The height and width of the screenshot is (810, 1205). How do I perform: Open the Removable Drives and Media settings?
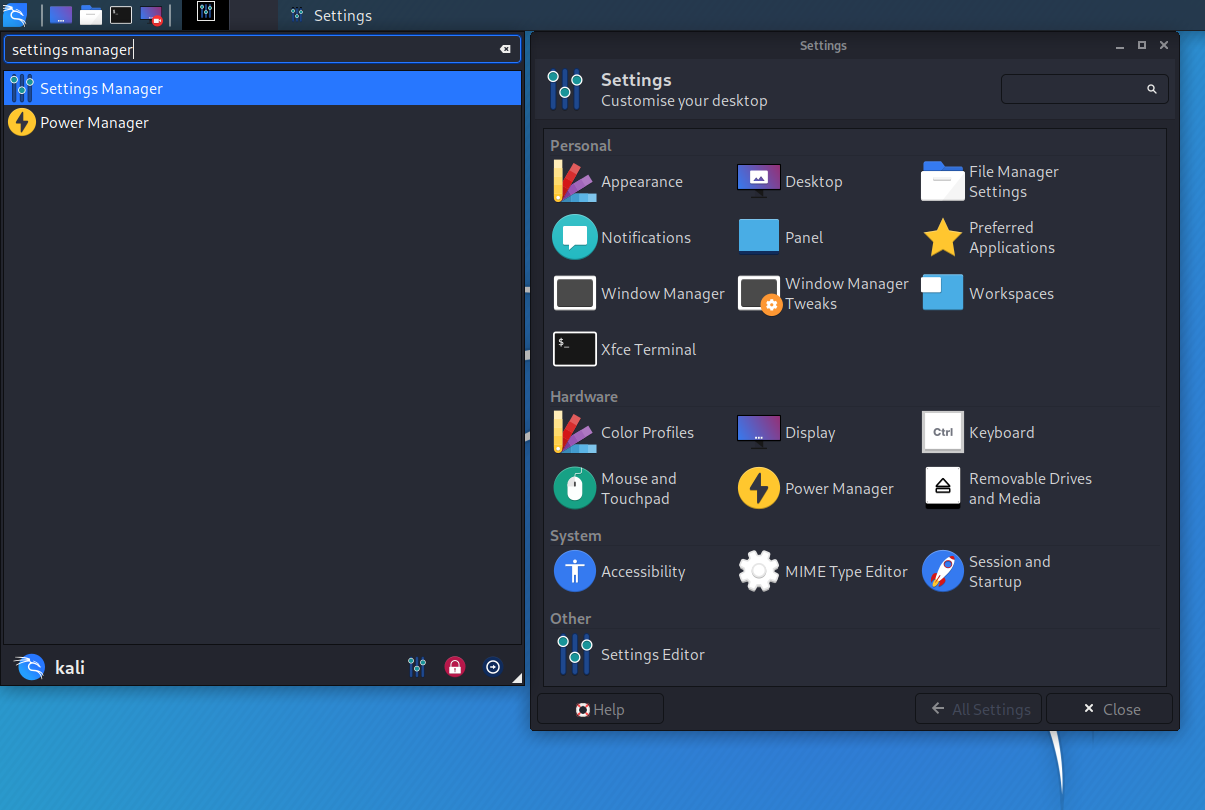1010,488
